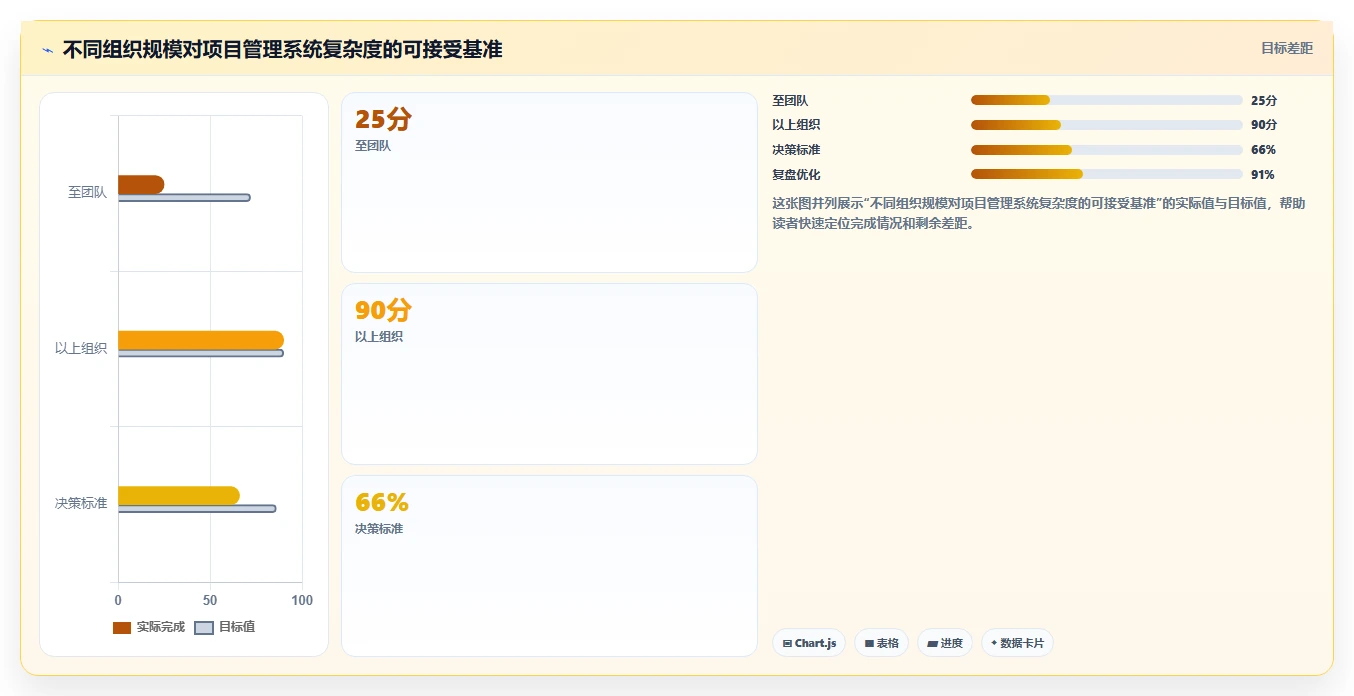
Task: Click the 以上组织 progress bar
Action: coord(1106,125)
